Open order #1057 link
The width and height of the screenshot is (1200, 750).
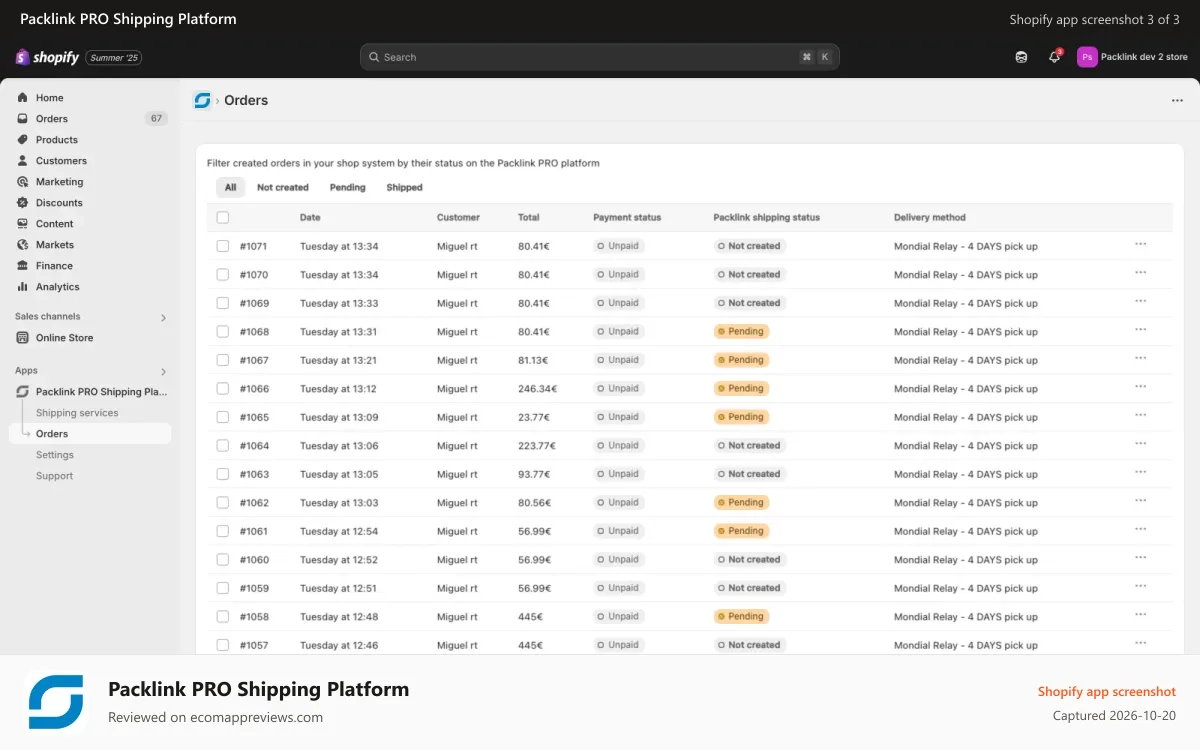tap(254, 645)
